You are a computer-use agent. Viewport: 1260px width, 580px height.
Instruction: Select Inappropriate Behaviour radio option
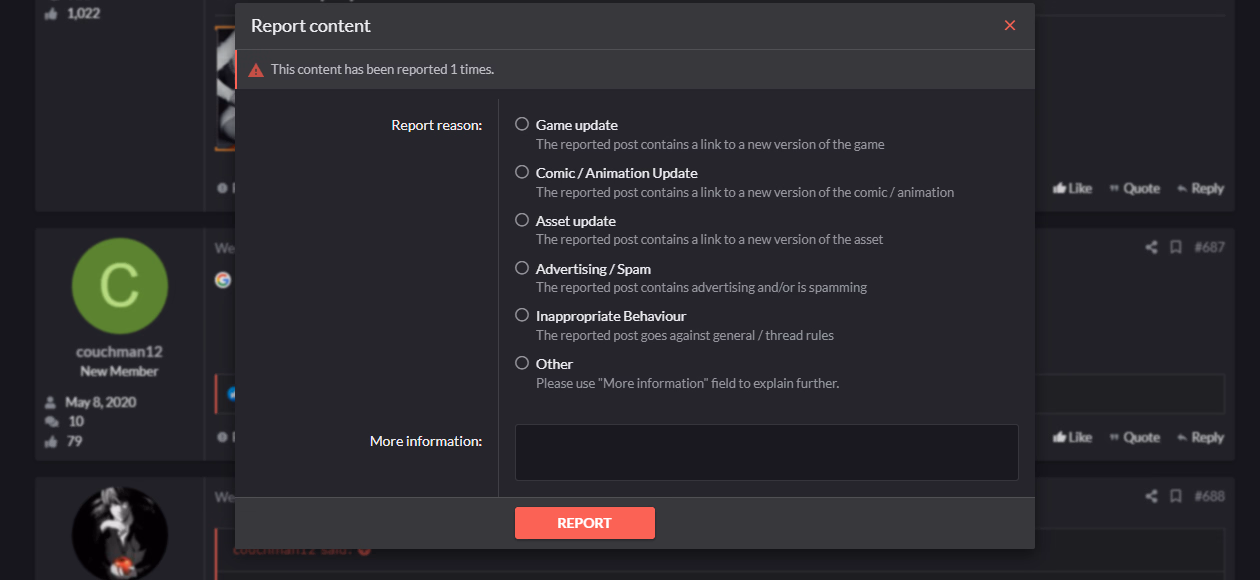coord(522,315)
